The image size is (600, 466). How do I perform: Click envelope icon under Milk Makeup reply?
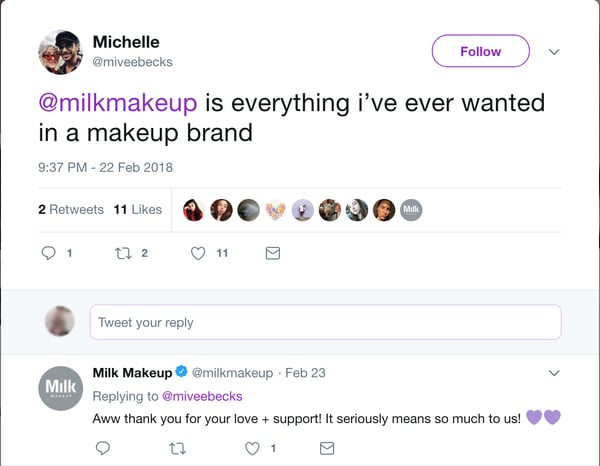325,449
